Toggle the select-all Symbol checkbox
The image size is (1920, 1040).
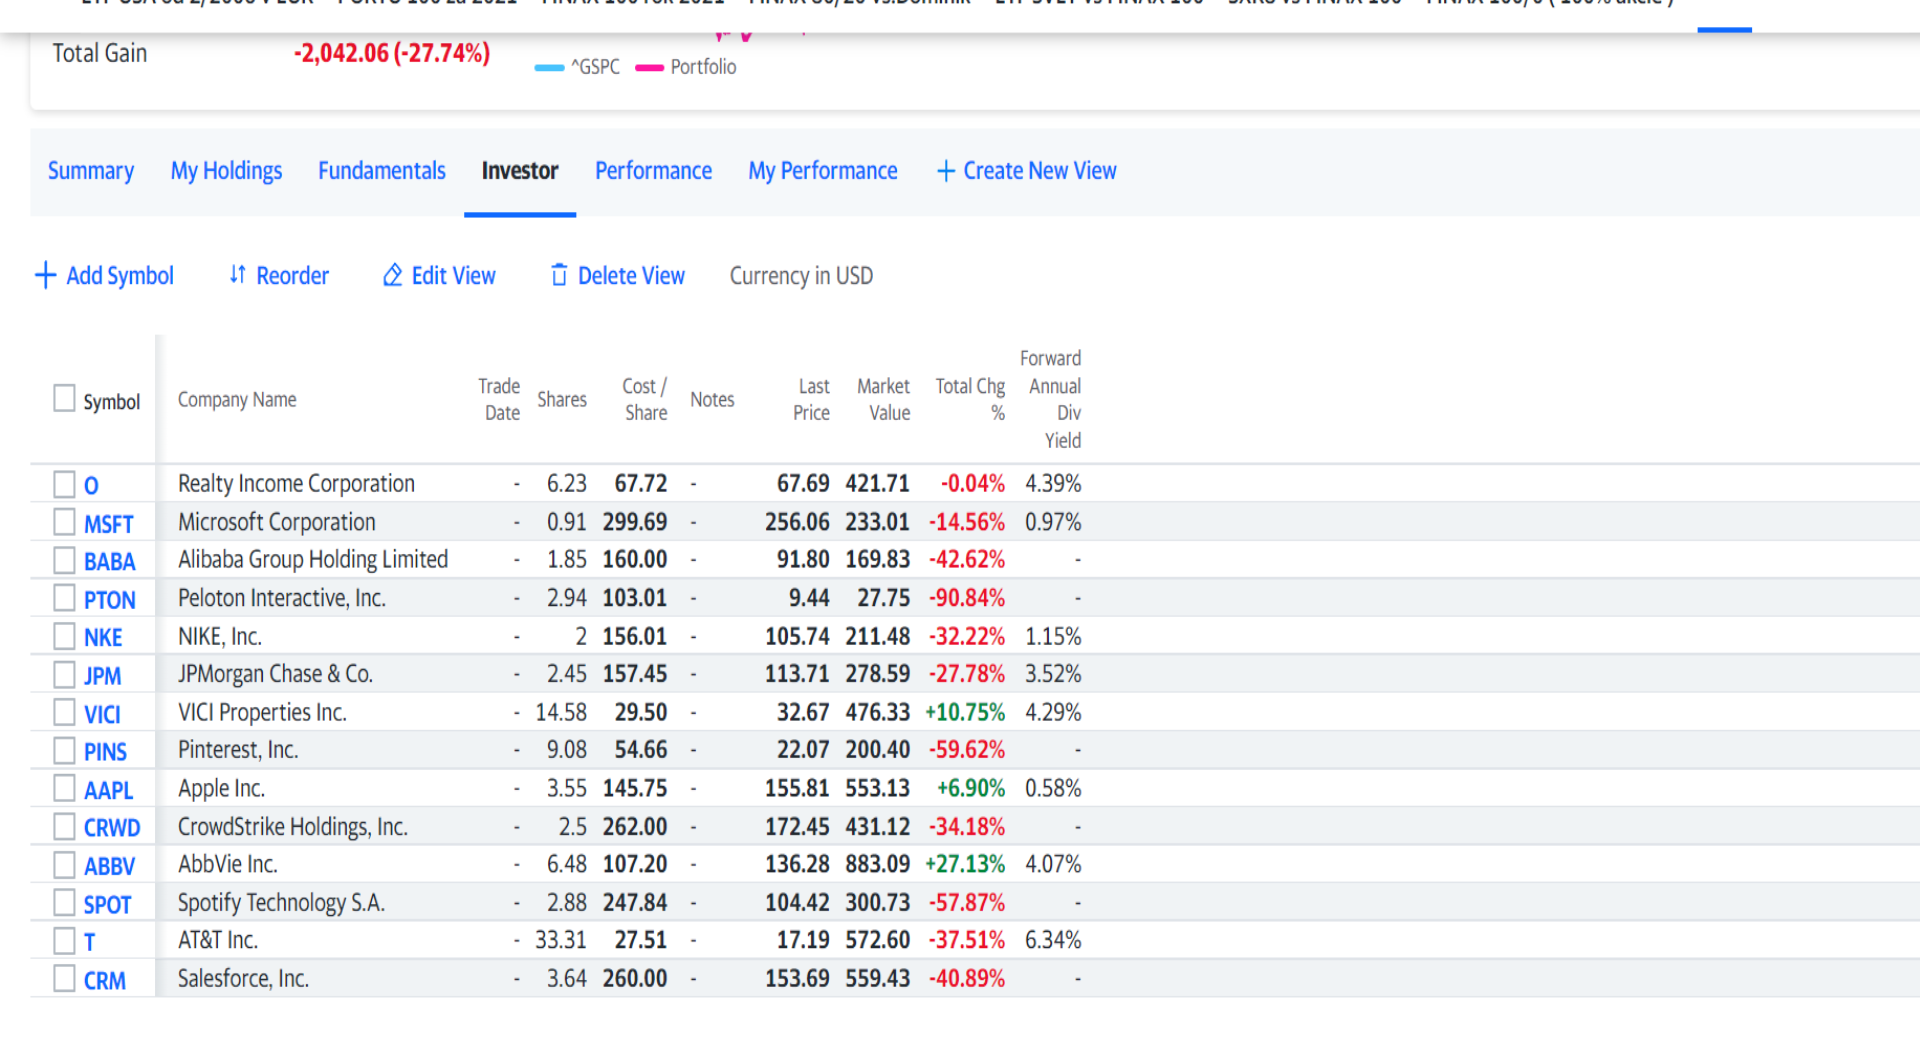point(64,398)
